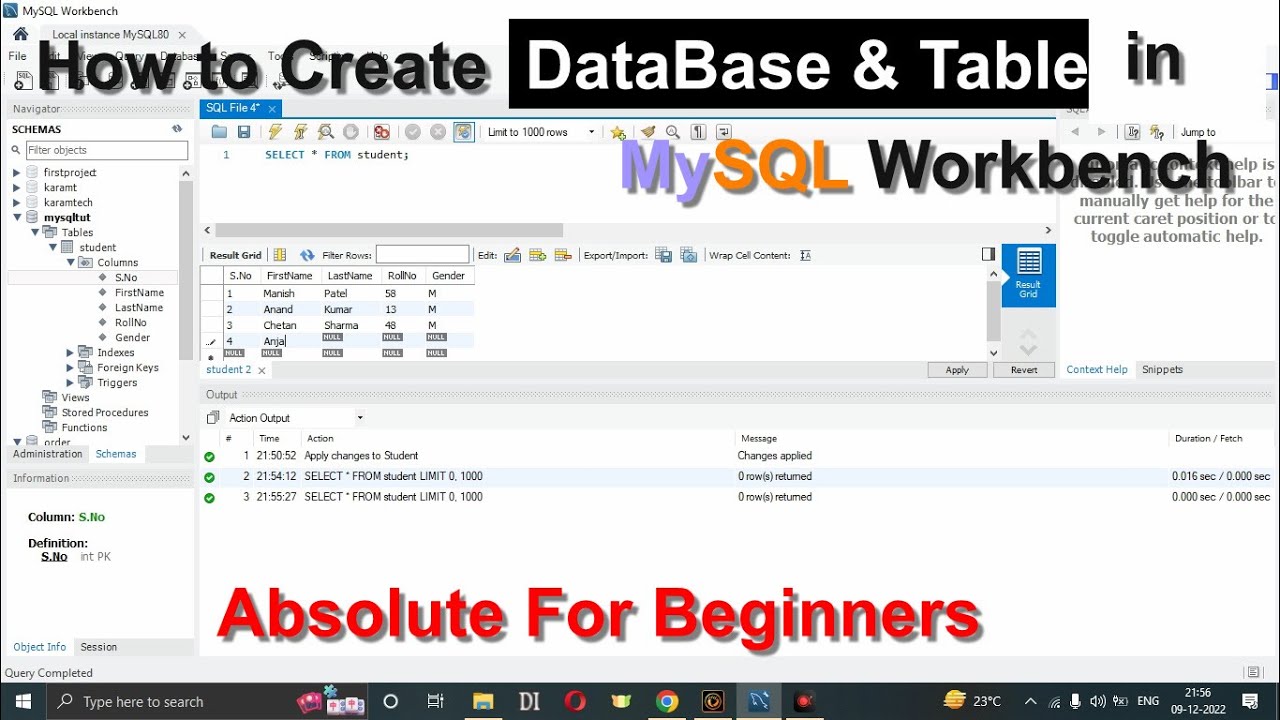Export recordset to external file
This screenshot has height=720, width=1280.
(664, 255)
